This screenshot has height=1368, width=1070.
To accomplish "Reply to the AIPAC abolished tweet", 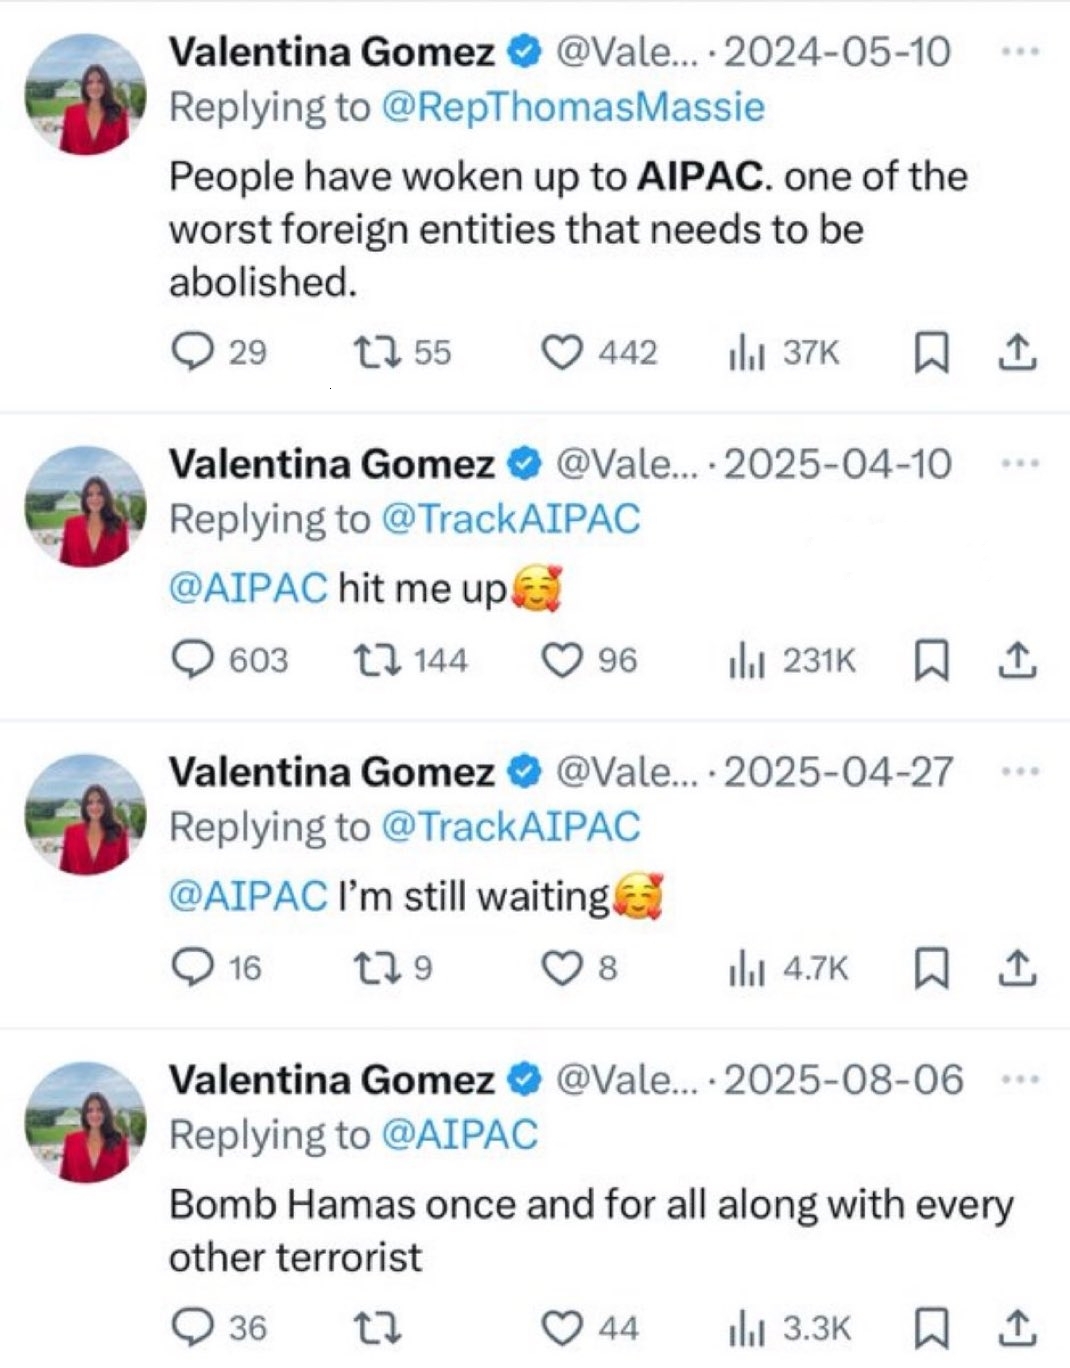I will pyautogui.click(x=193, y=352).
